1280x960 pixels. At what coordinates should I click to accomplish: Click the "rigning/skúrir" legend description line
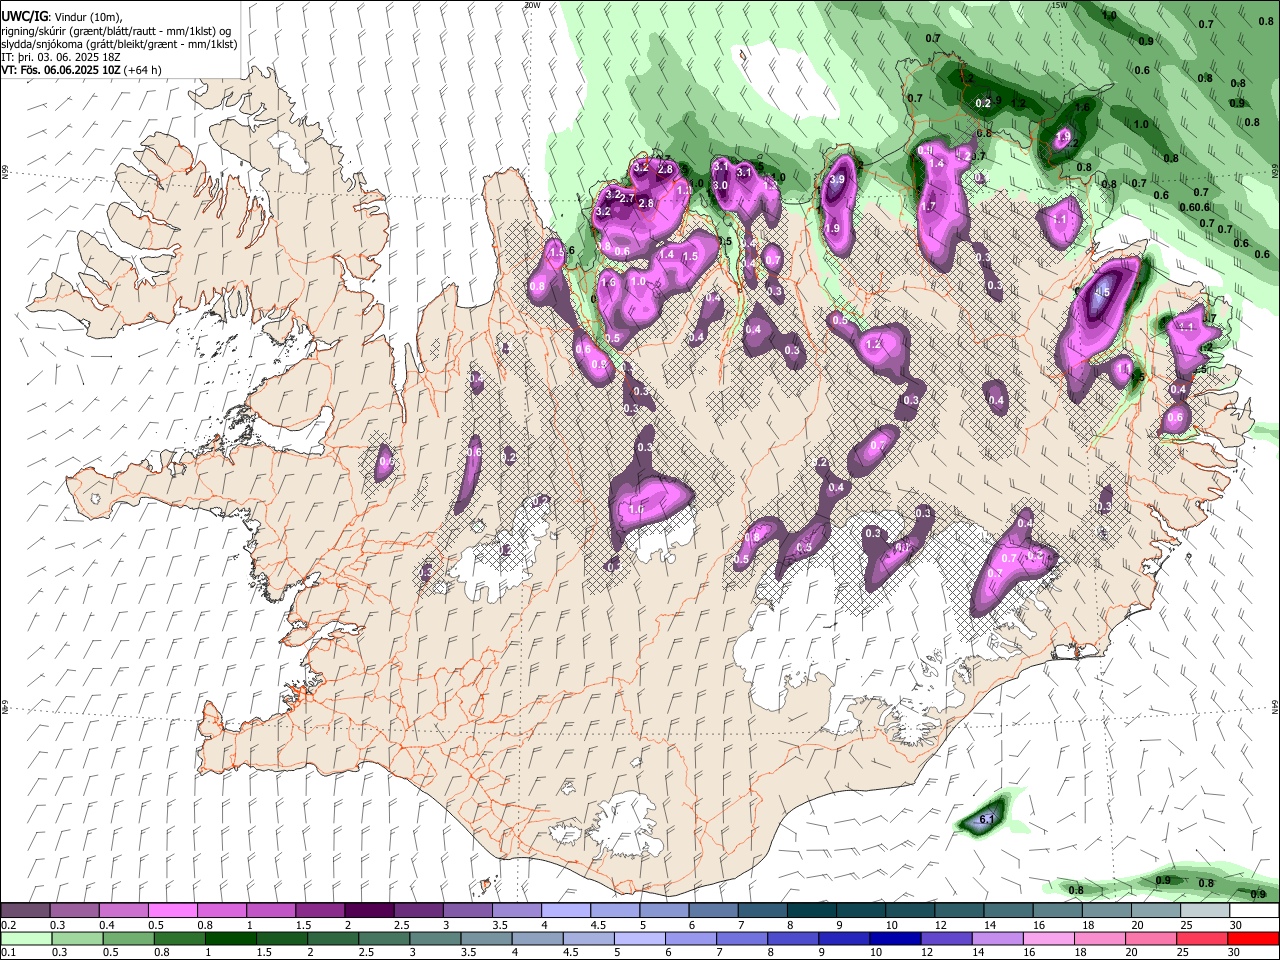[x=116, y=30]
